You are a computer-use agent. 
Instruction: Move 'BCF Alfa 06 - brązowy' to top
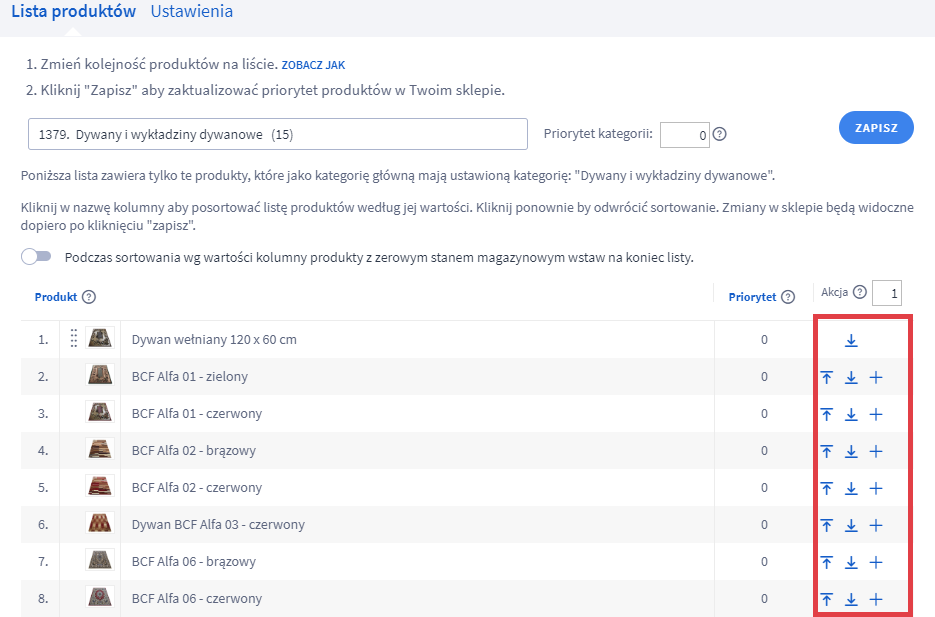coord(826,562)
